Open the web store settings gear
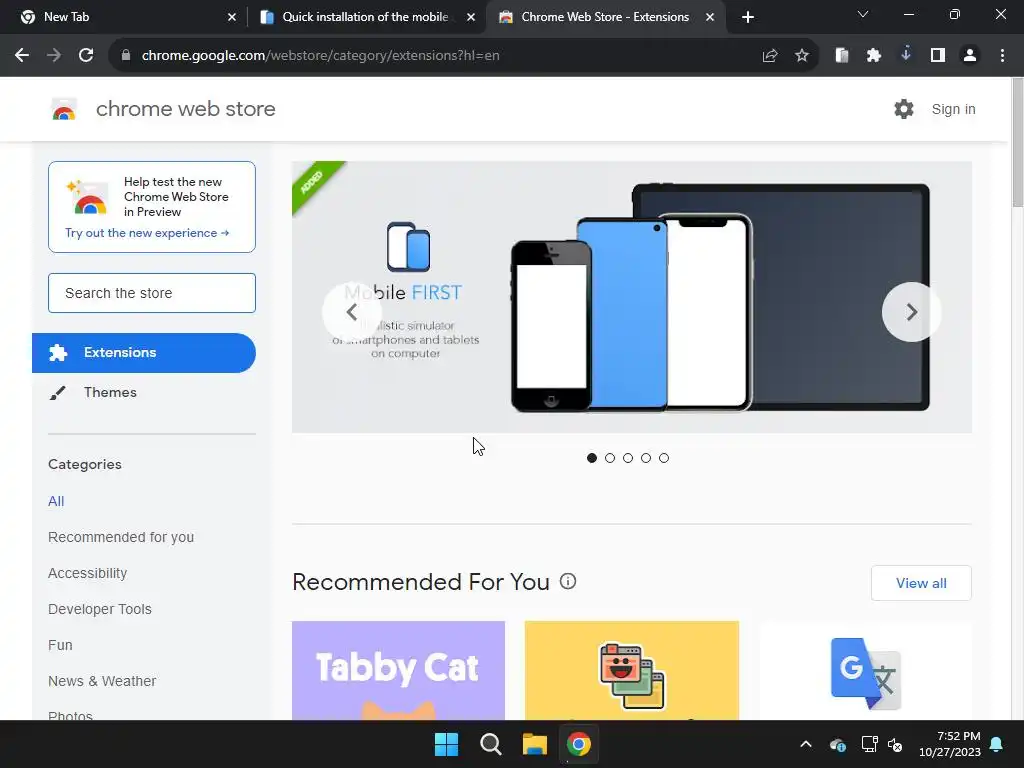 click(904, 109)
